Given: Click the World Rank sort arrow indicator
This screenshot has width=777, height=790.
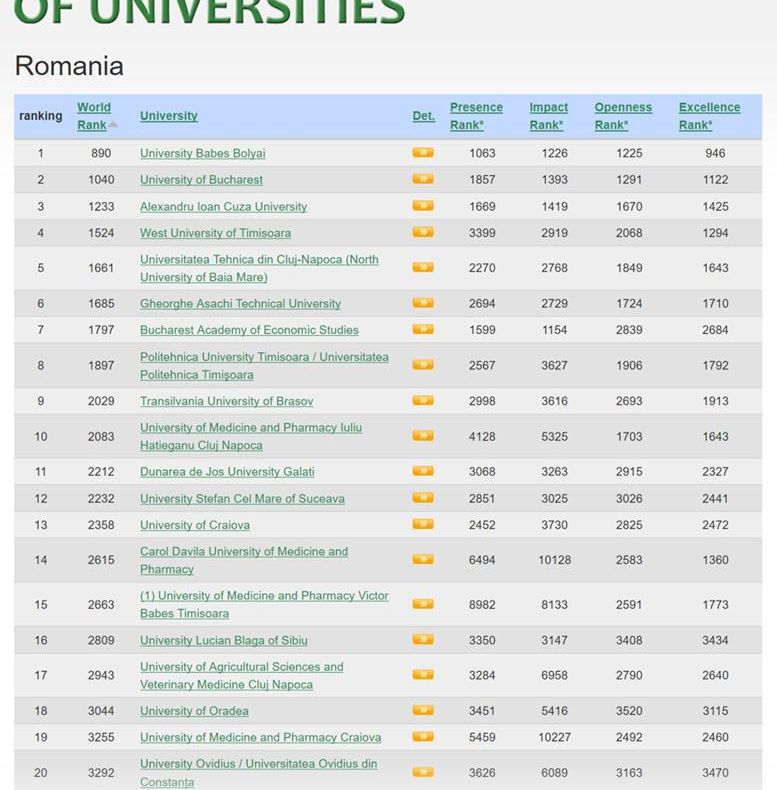Looking at the screenshot, I should (x=113, y=124).
